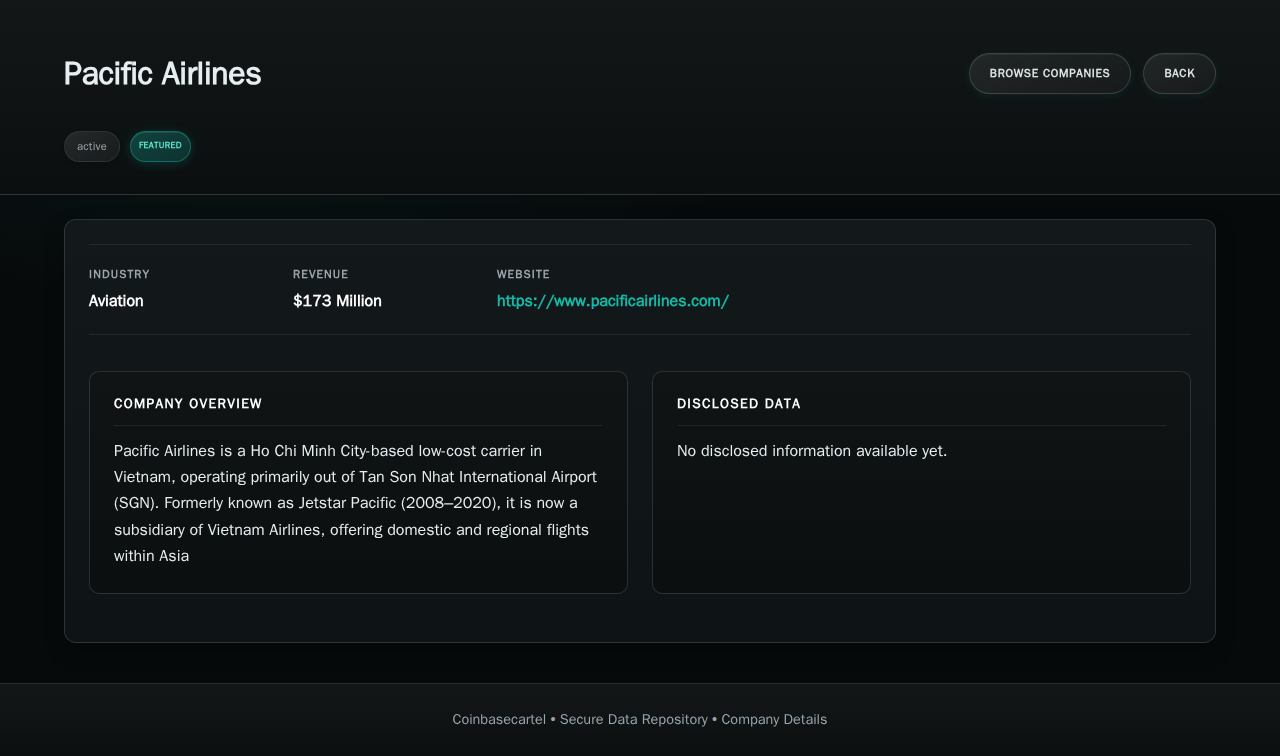Click the Browse Companies button
The height and width of the screenshot is (756, 1280).
click(1049, 74)
